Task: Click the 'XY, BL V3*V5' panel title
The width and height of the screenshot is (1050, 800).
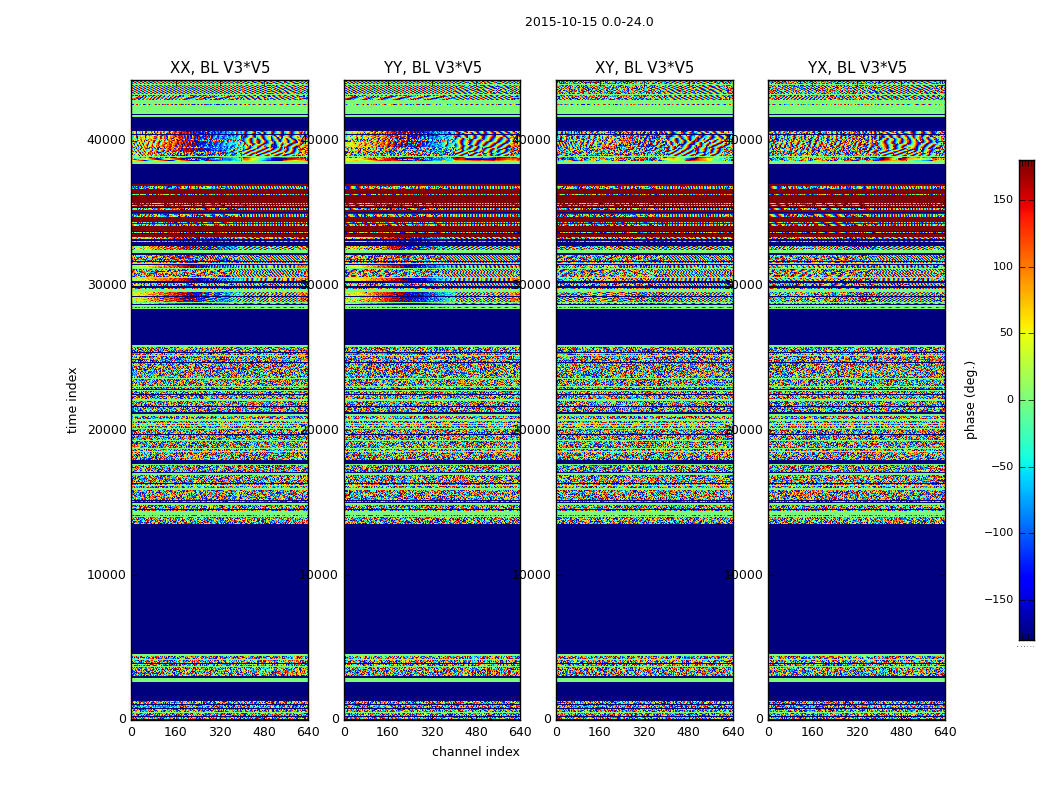Action: coord(644,68)
